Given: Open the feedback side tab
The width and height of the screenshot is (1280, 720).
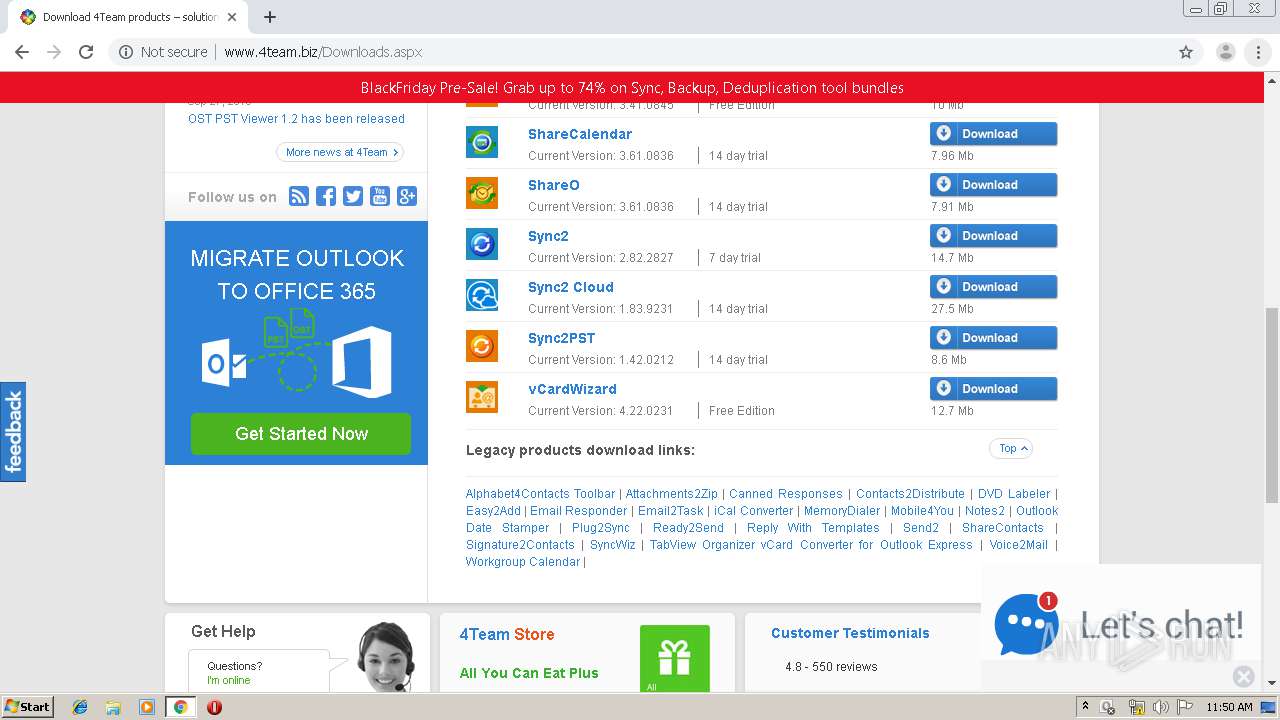Looking at the screenshot, I should (13, 432).
